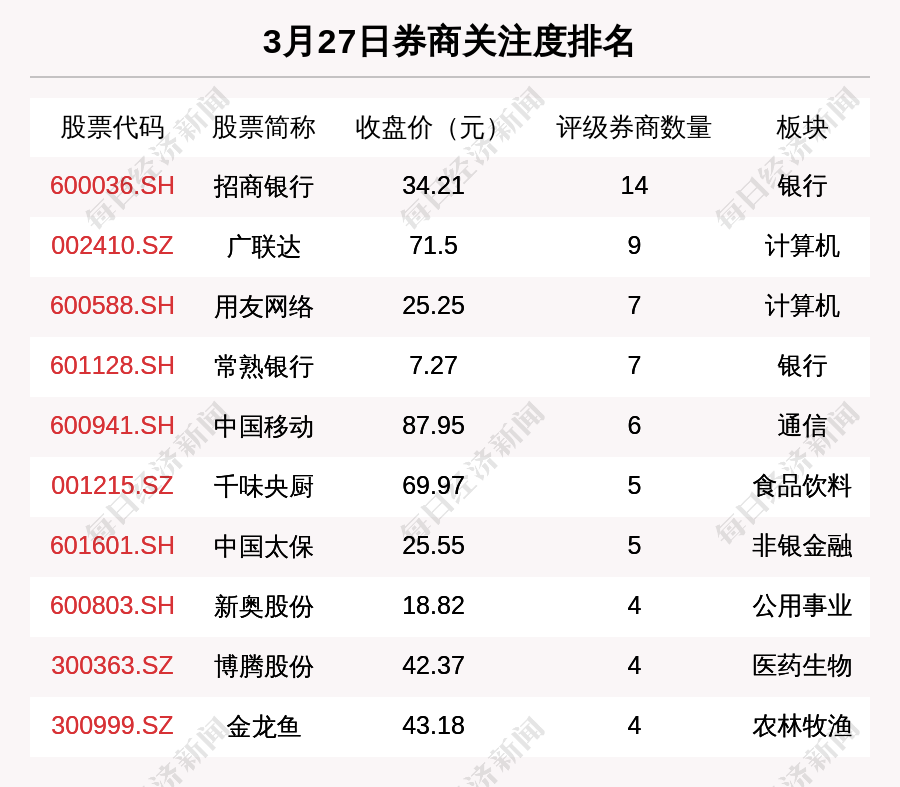Click the stock name 金龙鱼
The image size is (900, 787).
[263, 726]
